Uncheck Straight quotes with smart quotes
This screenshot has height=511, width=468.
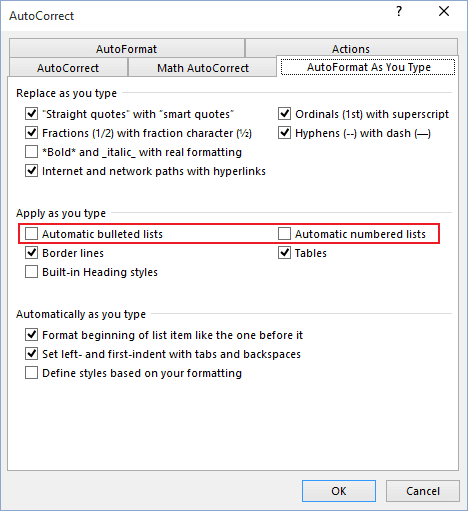point(32,114)
